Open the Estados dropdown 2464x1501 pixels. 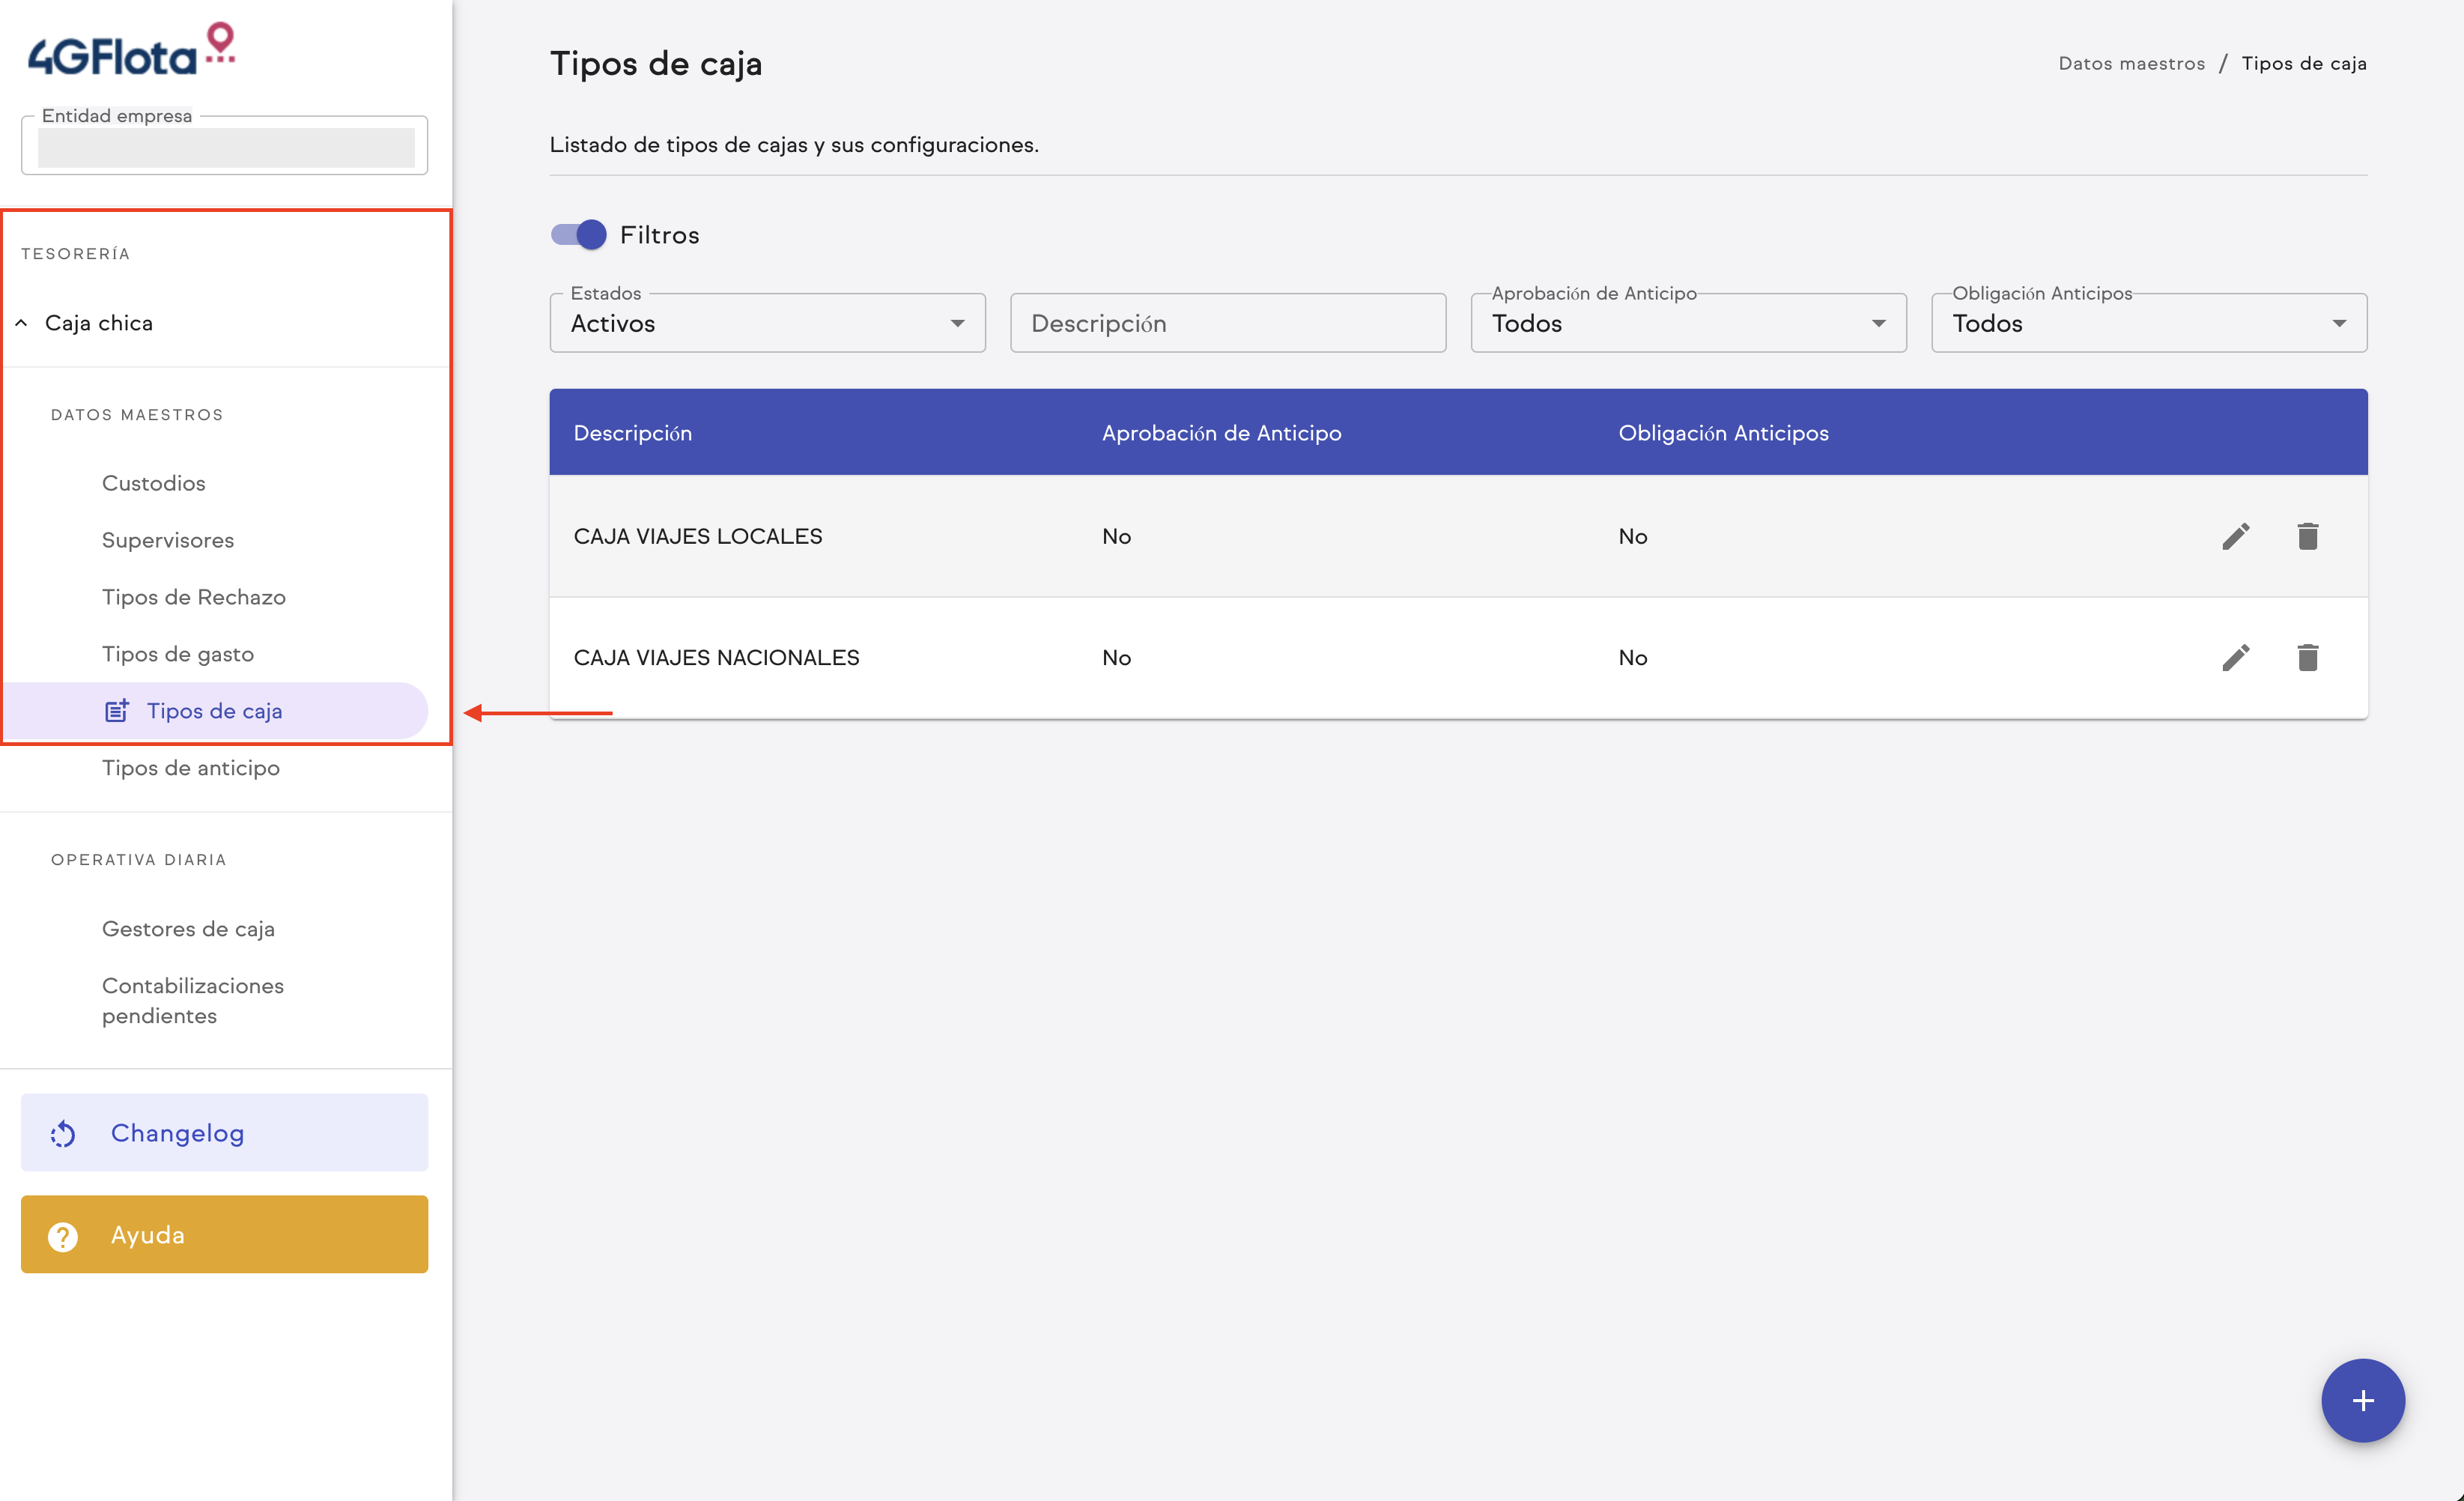click(767, 323)
